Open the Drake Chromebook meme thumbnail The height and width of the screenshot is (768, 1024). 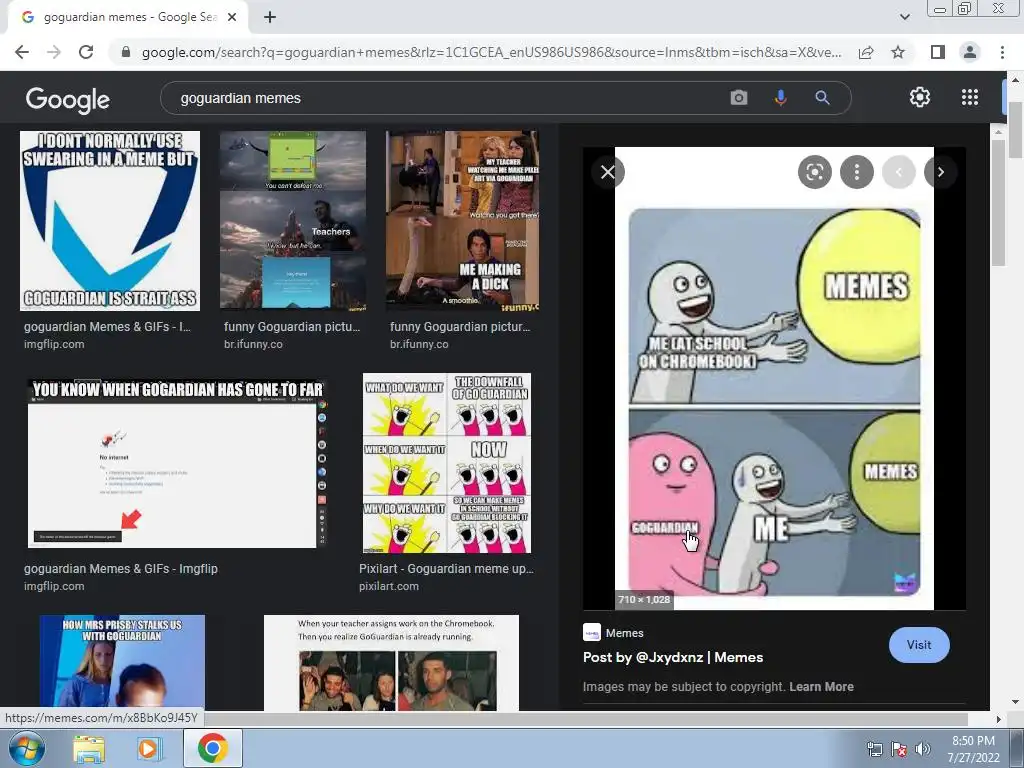click(x=391, y=662)
